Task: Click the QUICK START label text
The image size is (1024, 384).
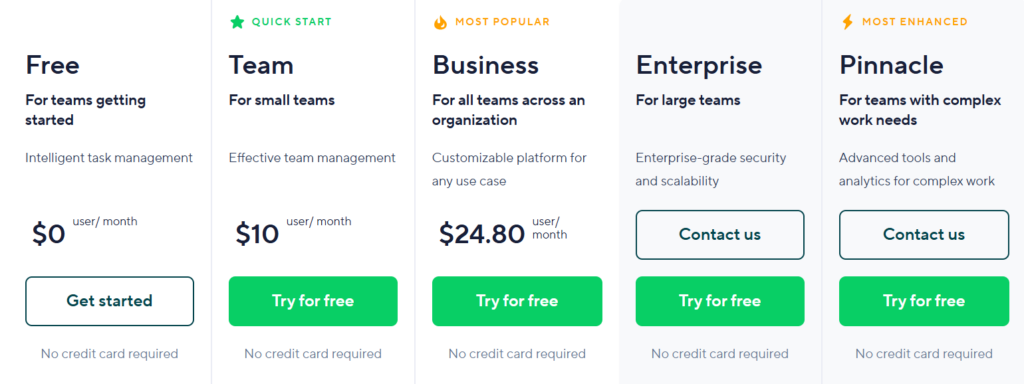Action: point(292,22)
